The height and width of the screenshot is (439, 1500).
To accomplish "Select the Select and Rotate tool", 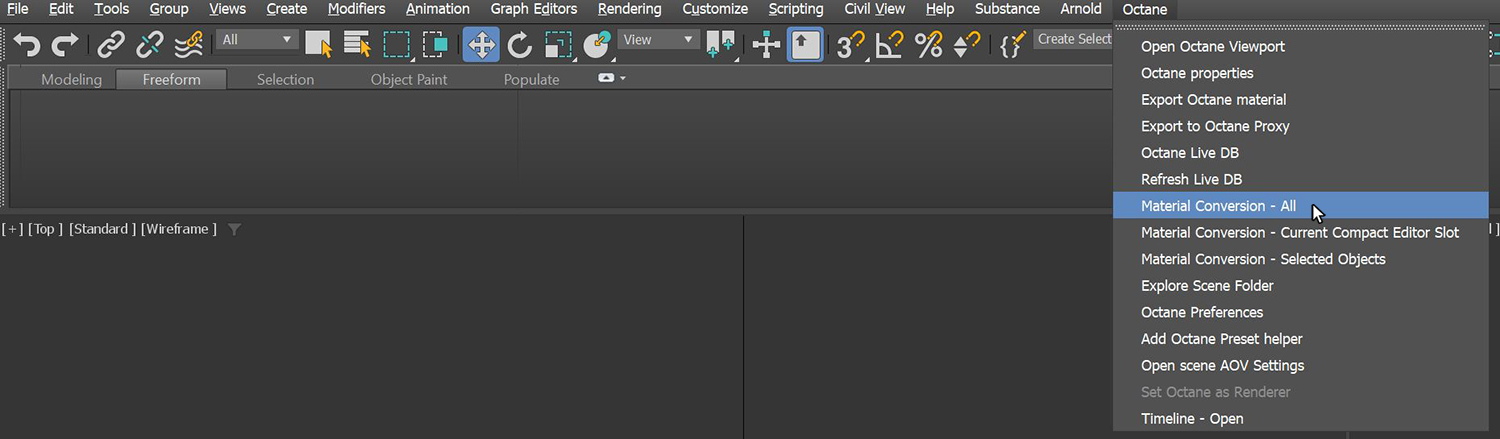I will coord(519,45).
